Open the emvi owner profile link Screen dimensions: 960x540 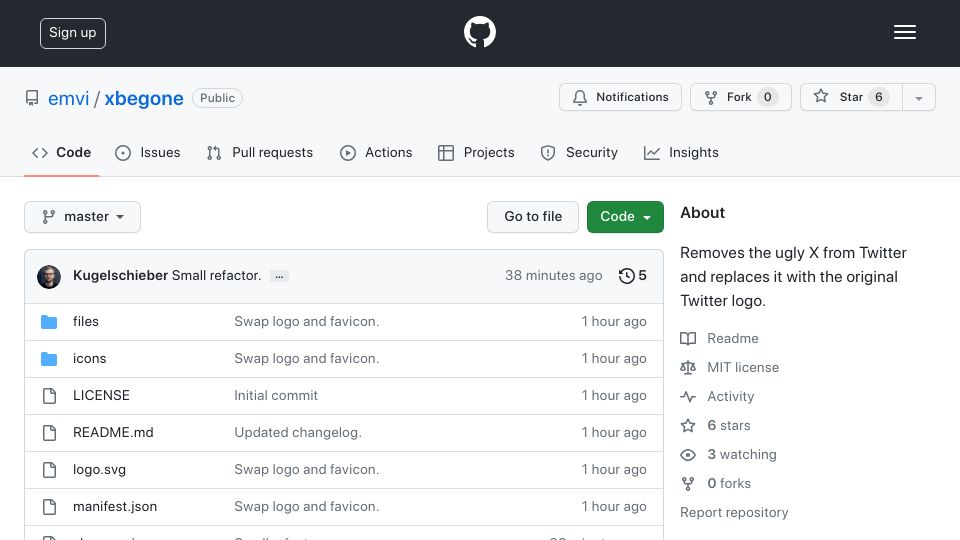69,98
